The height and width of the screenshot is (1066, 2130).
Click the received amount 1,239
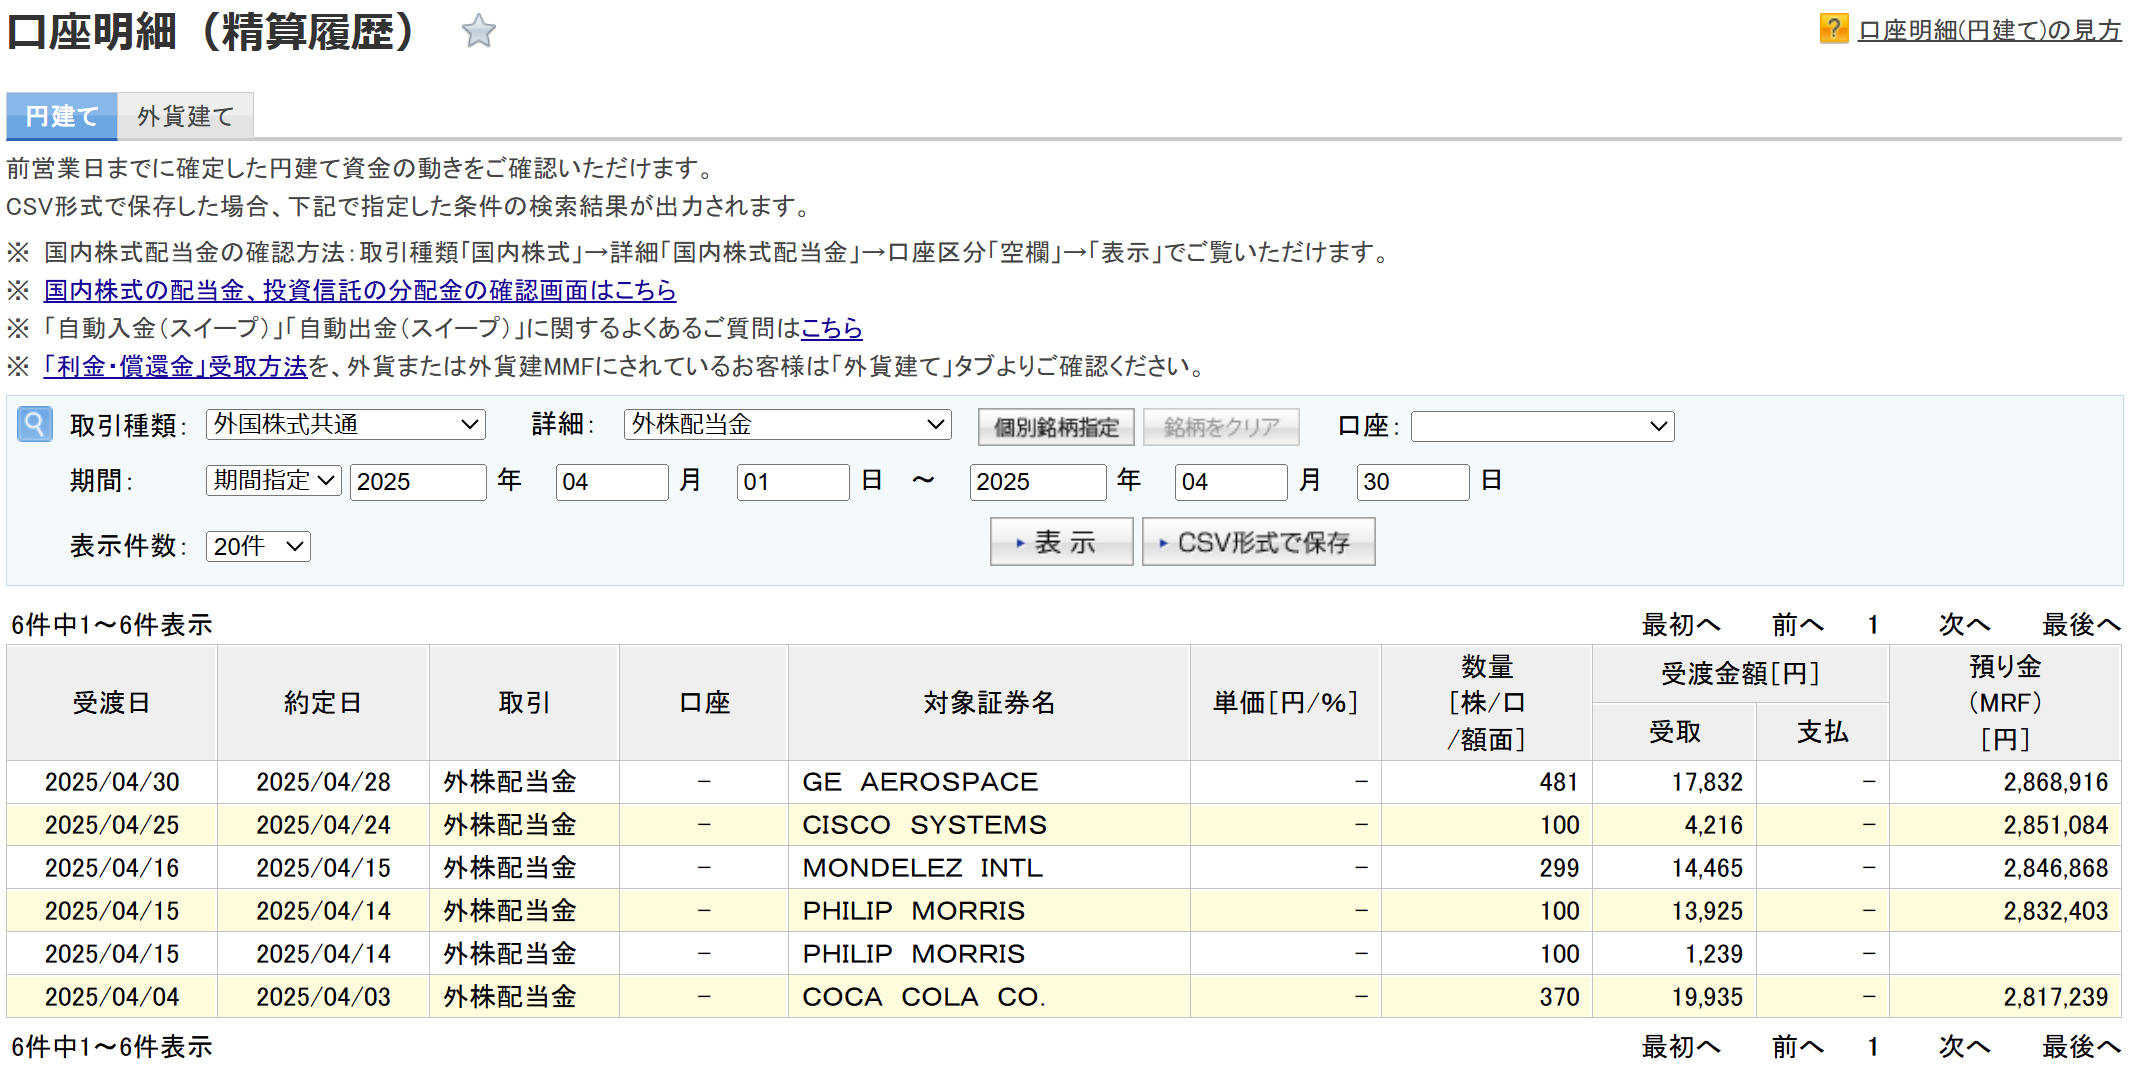pos(1713,954)
